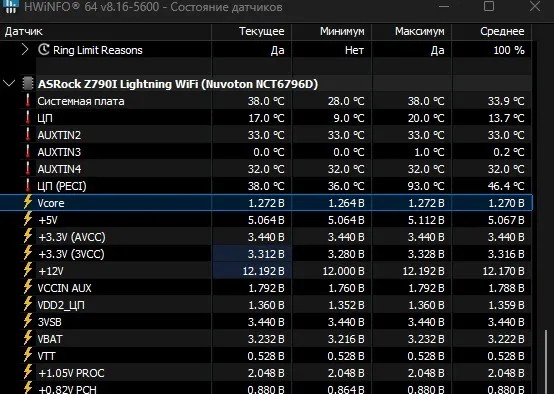Click +3.3V (3VCC) current value 3.312 В

point(266,254)
